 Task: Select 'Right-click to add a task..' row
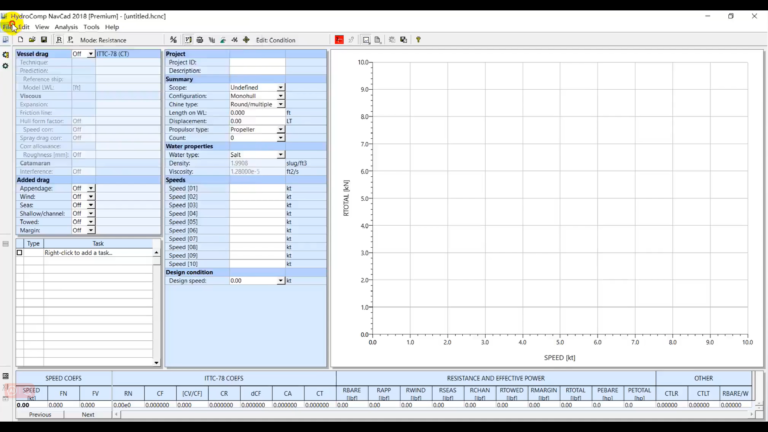point(98,253)
